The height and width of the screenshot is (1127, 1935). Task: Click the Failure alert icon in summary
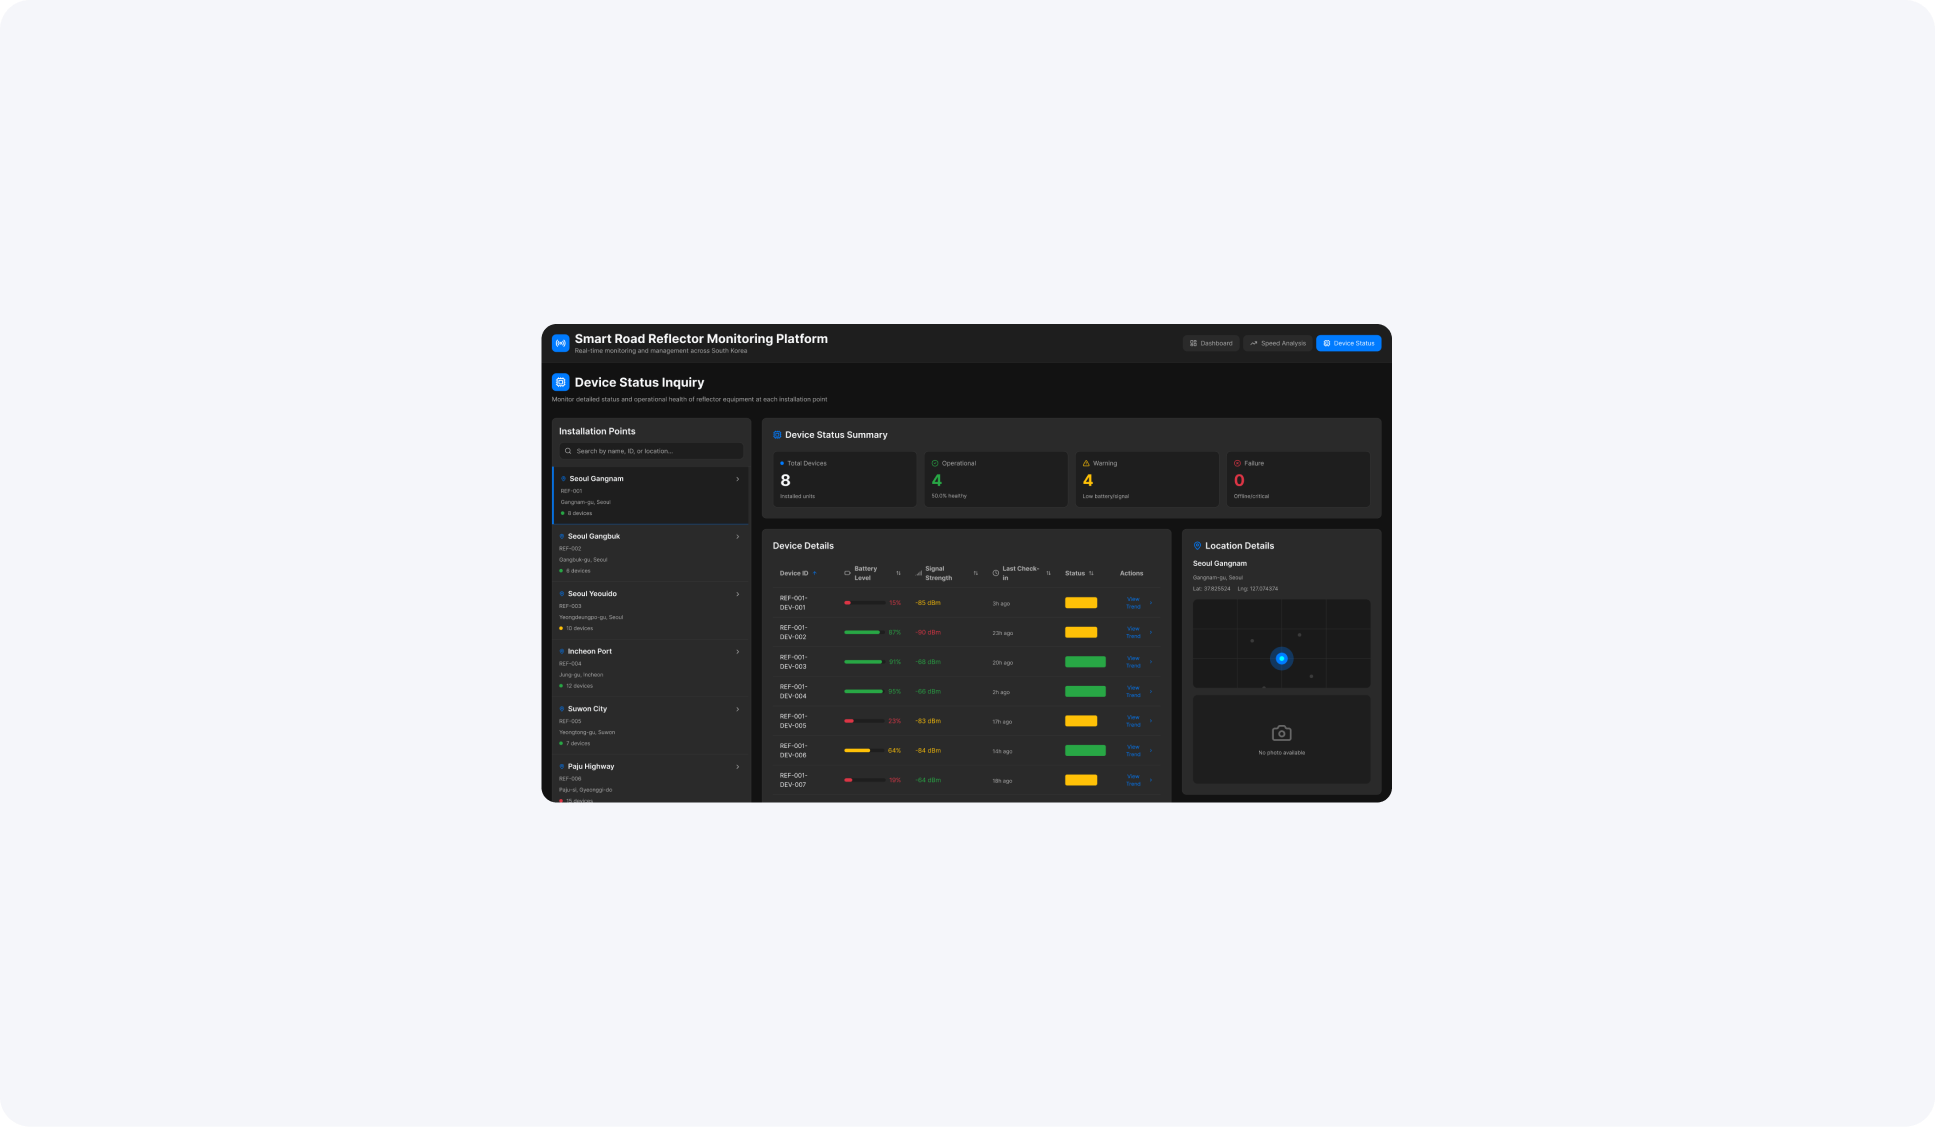(x=1237, y=463)
